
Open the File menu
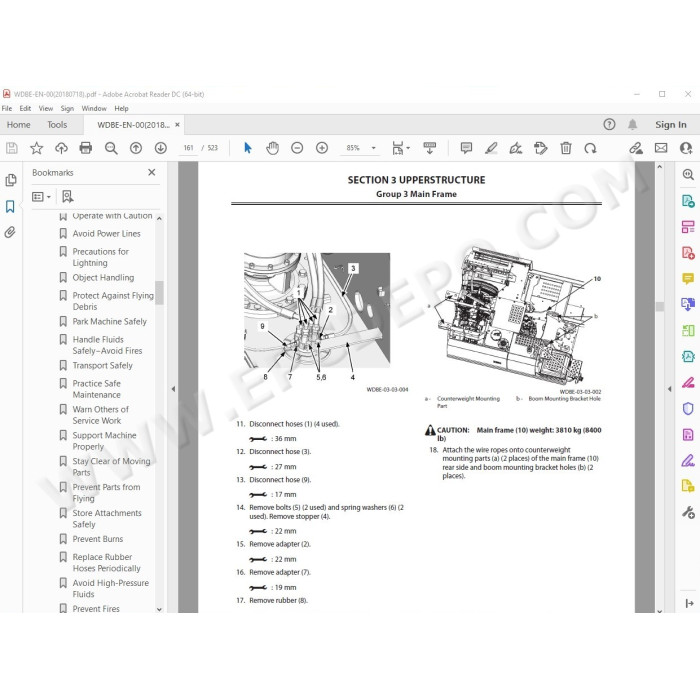click(7, 108)
